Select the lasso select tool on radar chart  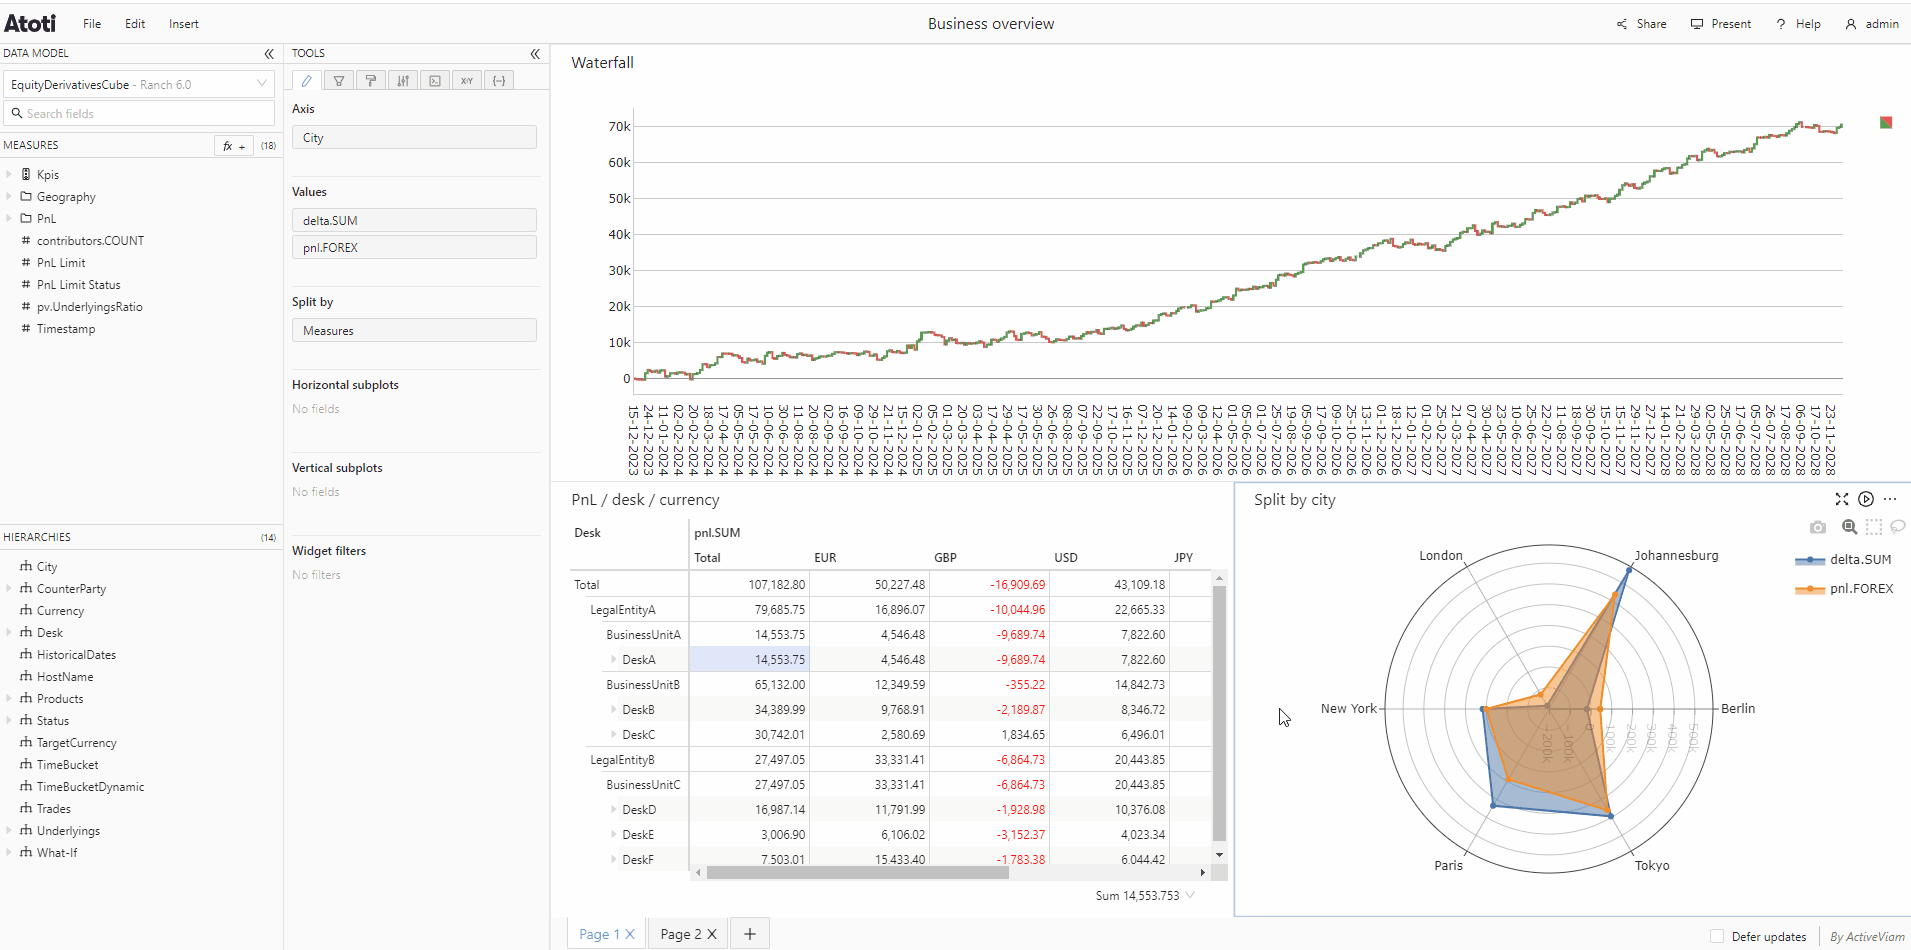pos(1898,527)
